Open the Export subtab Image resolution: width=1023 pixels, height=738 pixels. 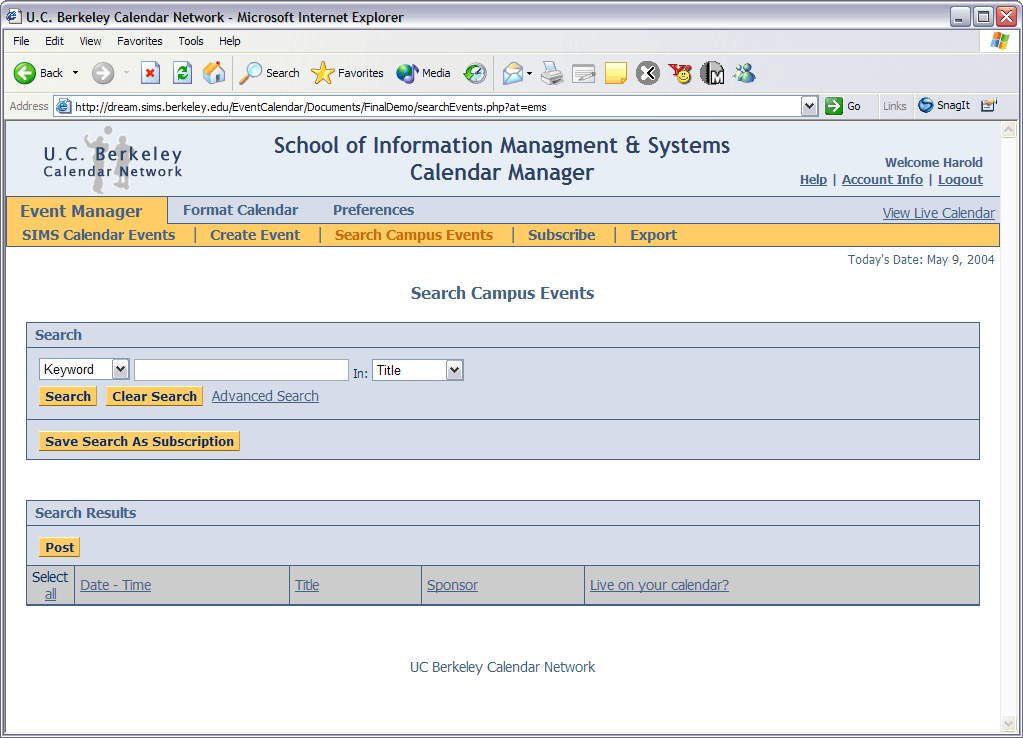tap(653, 235)
